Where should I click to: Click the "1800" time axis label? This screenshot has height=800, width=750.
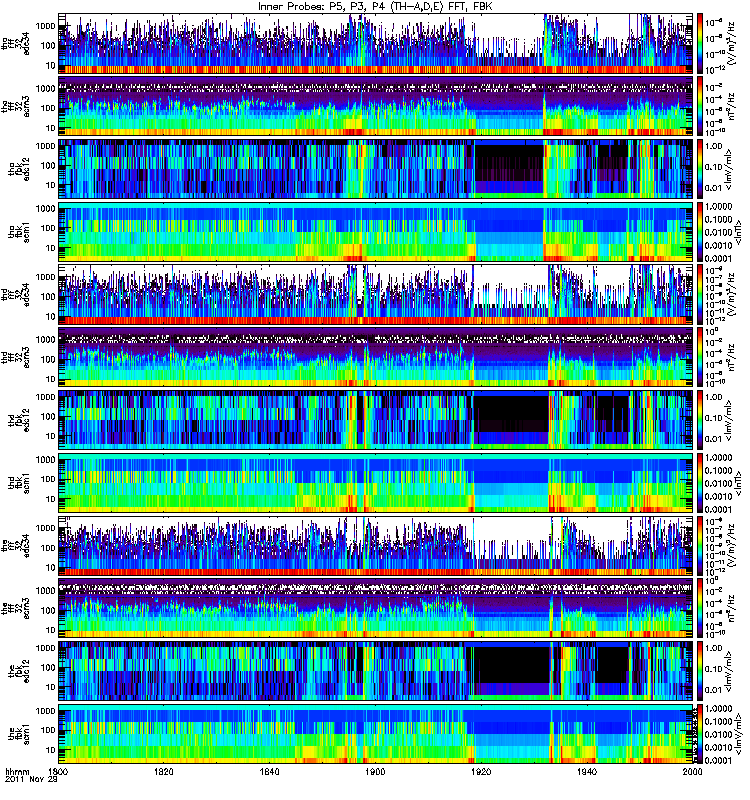point(58,771)
